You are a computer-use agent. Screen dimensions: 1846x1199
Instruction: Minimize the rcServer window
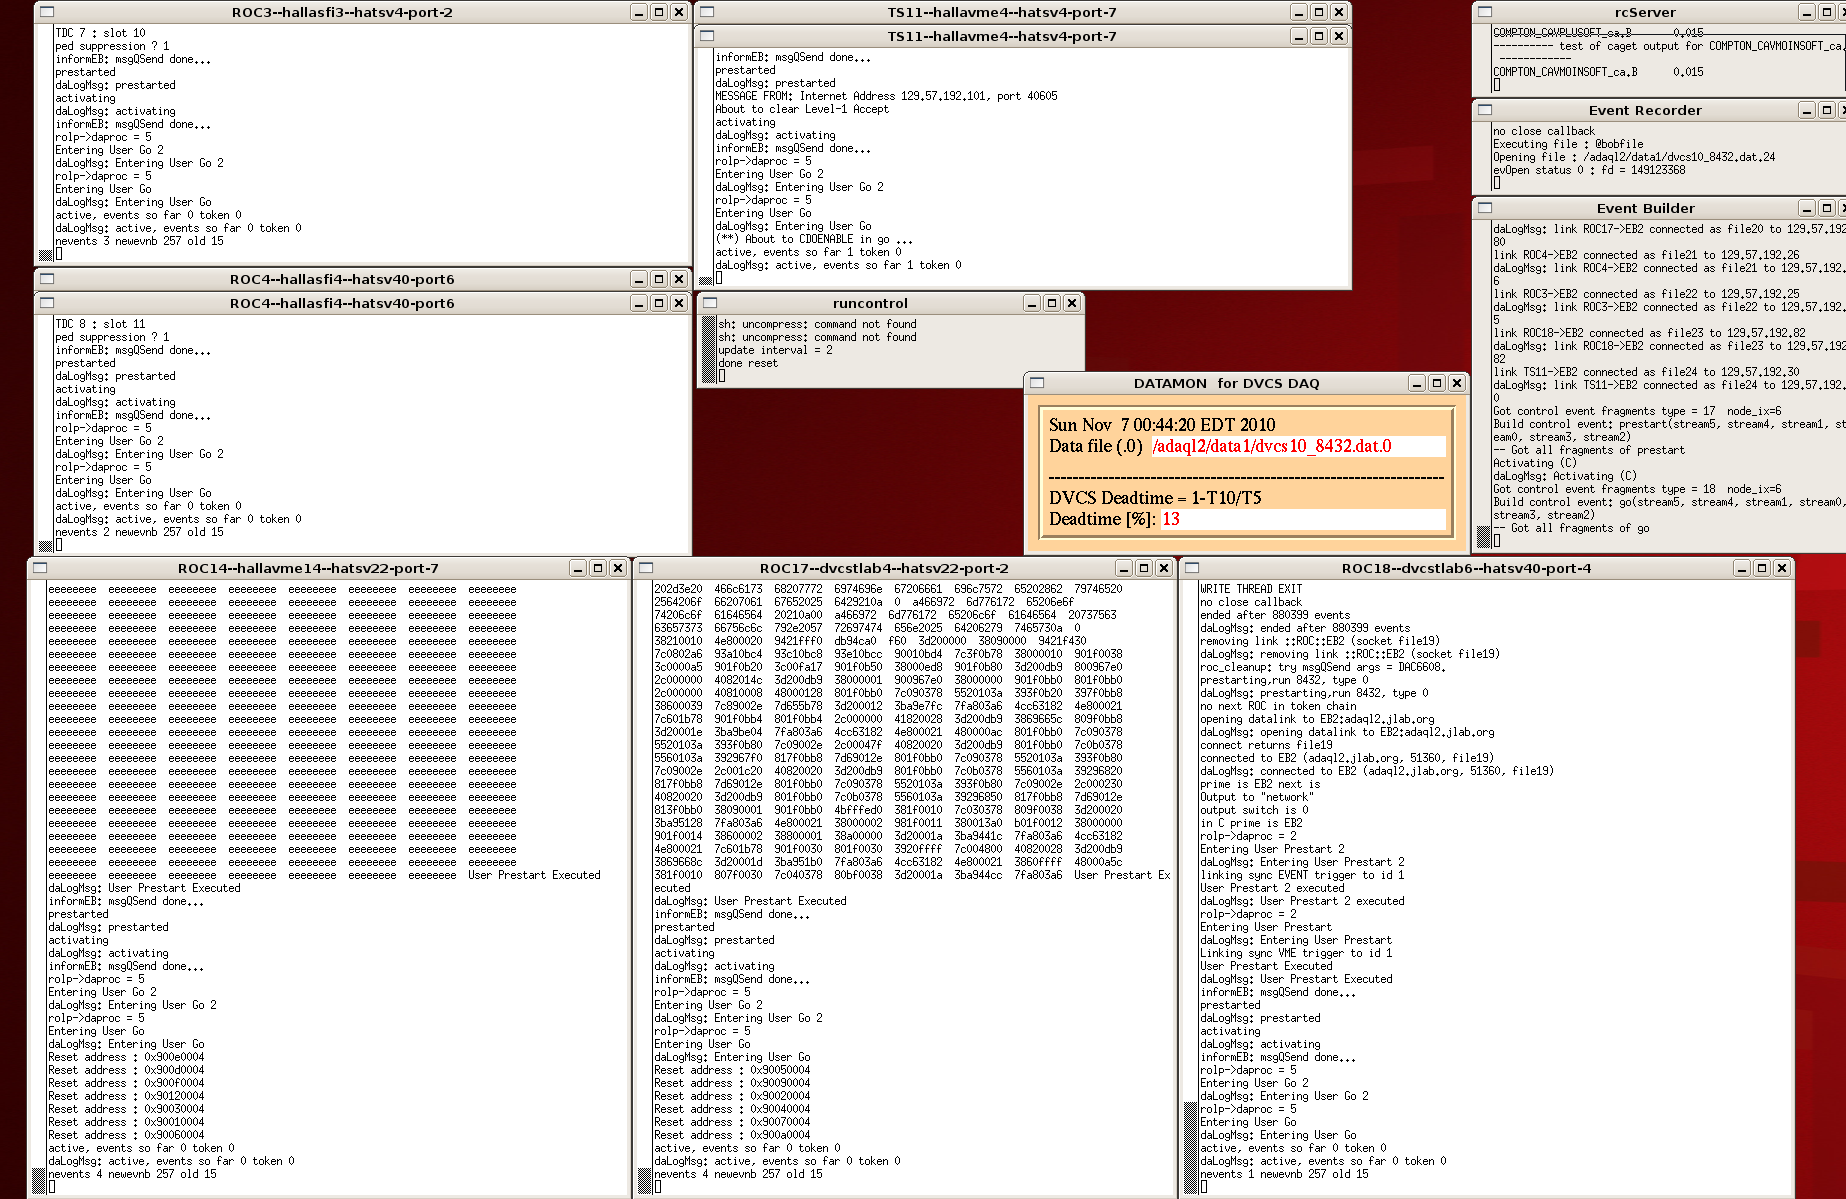click(x=1807, y=12)
